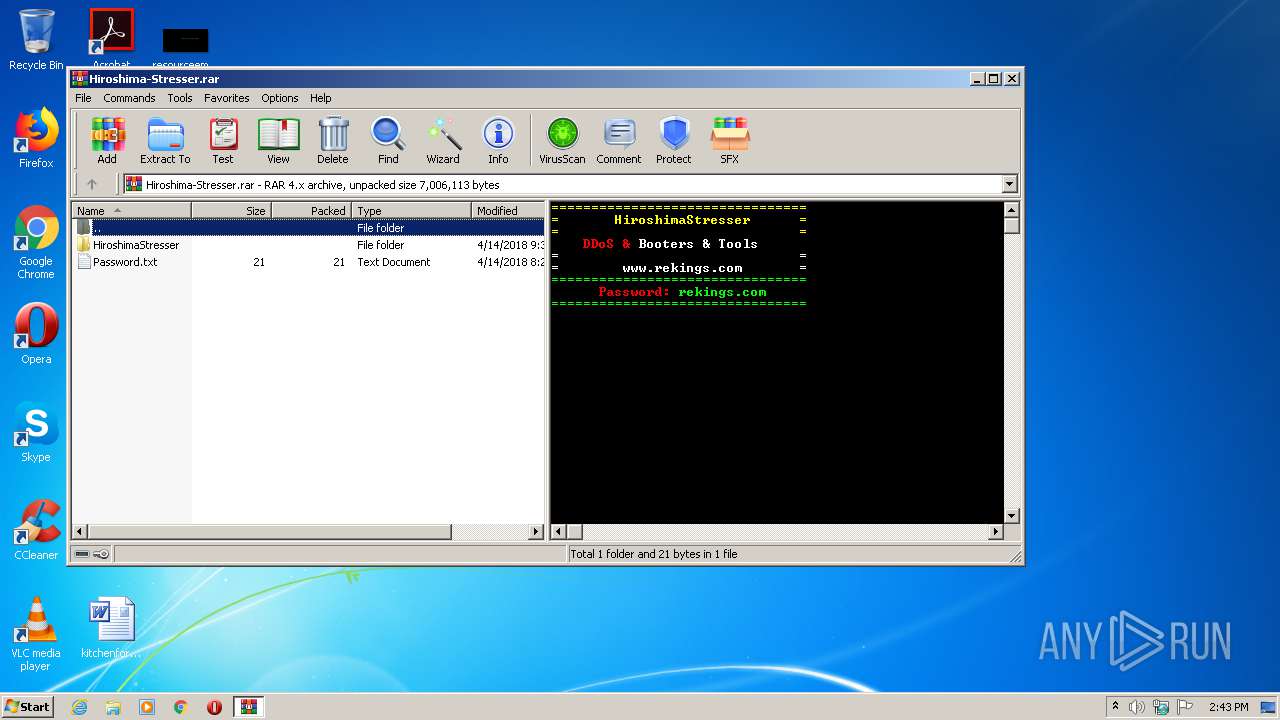This screenshot has width=1280, height=720.
Task: Click the volume tray icon
Action: 1137,707
